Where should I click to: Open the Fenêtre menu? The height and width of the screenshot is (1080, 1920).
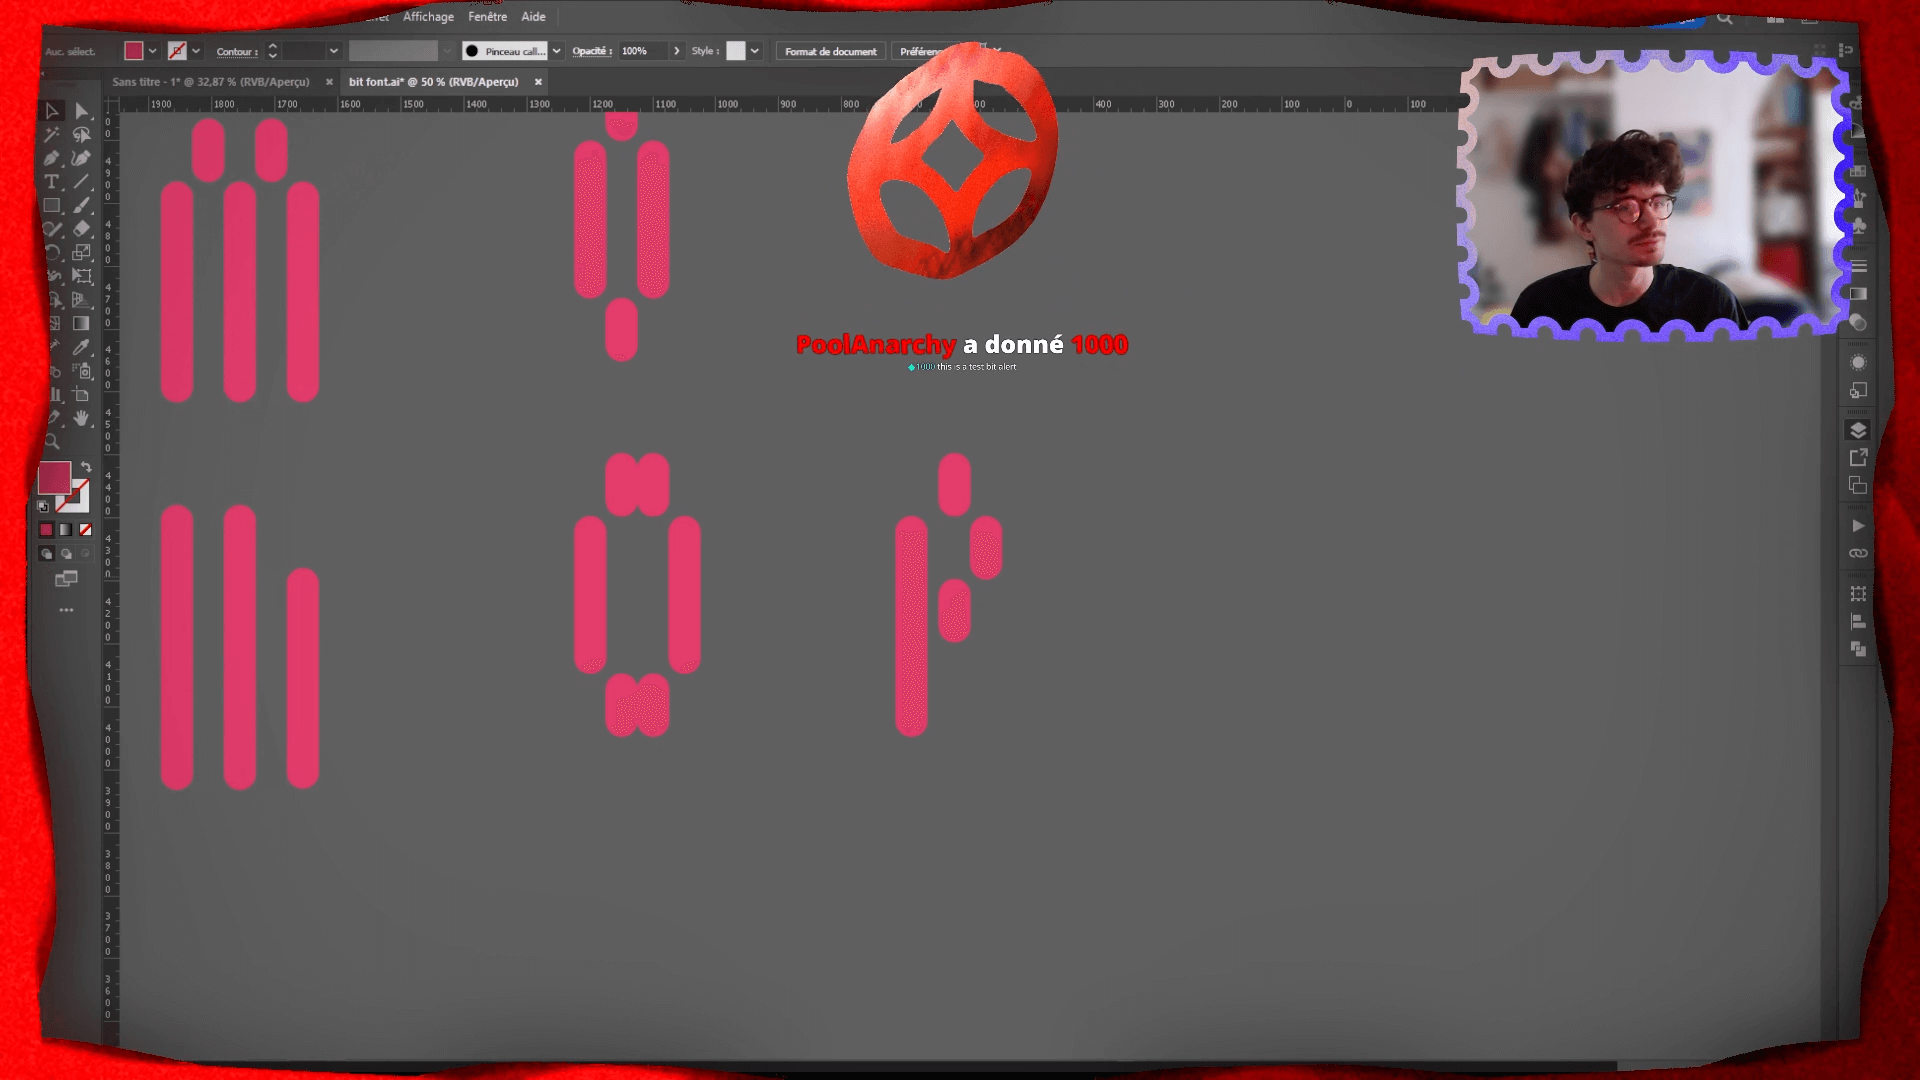tap(487, 17)
